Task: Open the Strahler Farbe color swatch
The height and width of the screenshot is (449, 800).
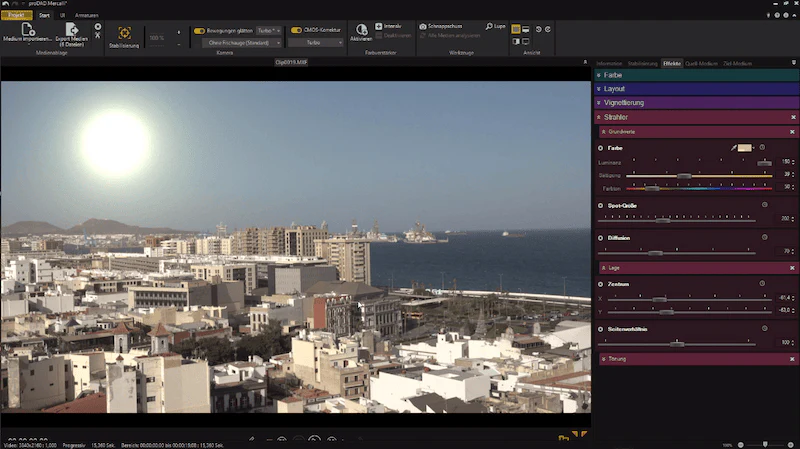Action: click(x=744, y=148)
